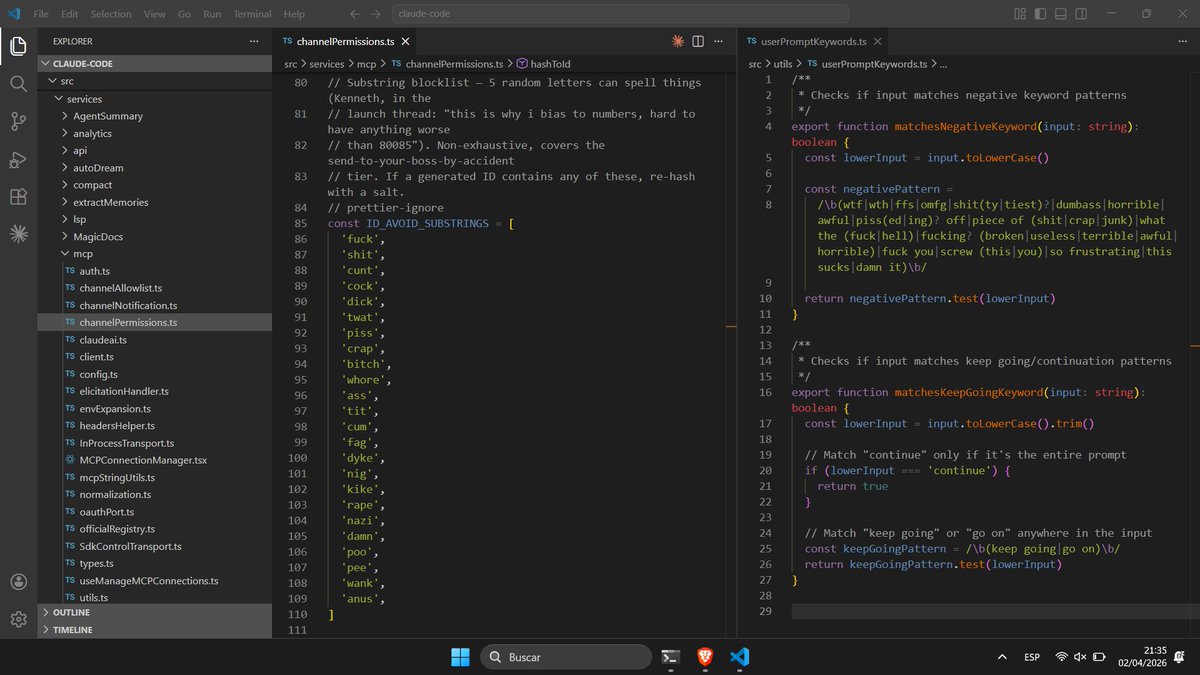The image size is (1200, 675).
Task: Open elicitationHandler.ts file
Action: tap(155, 392)
